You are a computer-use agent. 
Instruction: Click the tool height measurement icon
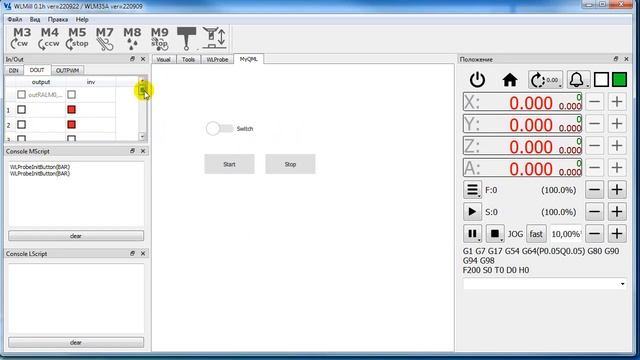215,38
